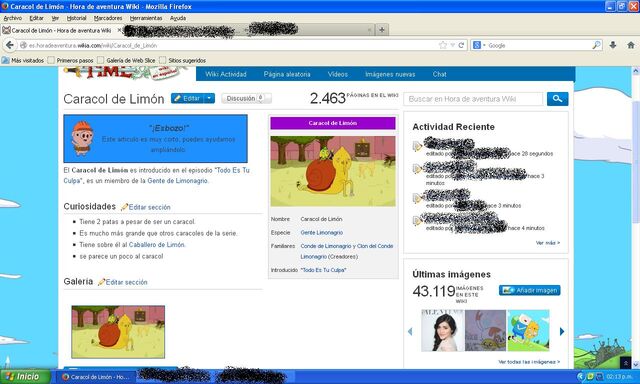Open Videos in the wiki navigation
Screen dimensions: 640x384
(338, 74)
